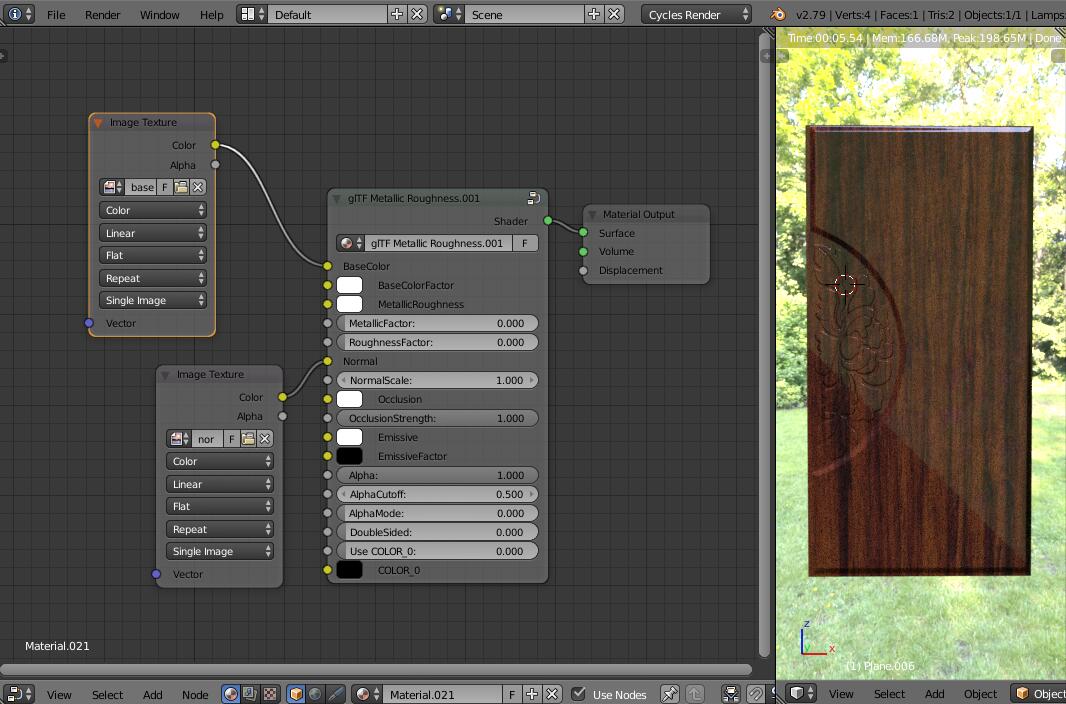The width and height of the screenshot is (1066, 704).
Task: Choose line style shader type icon
Action: pyautogui.click(x=335, y=694)
